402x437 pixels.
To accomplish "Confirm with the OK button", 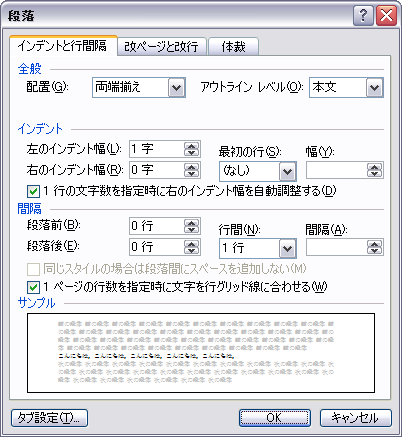I will click(x=275, y=418).
